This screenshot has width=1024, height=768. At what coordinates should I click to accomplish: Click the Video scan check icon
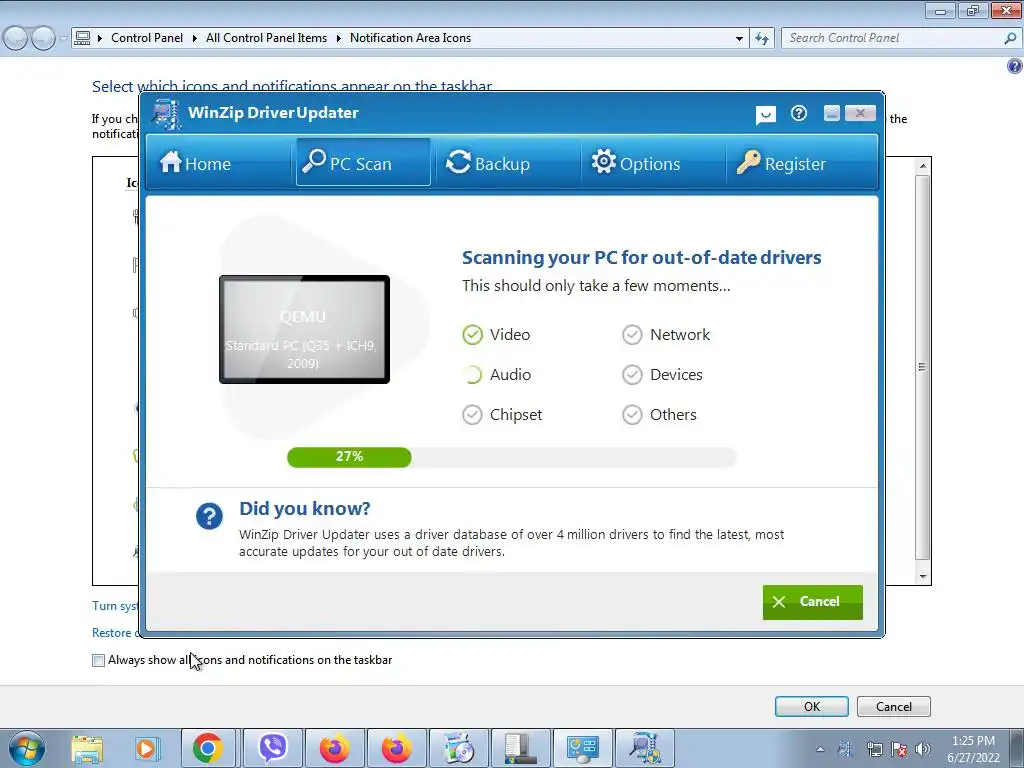[472, 335]
